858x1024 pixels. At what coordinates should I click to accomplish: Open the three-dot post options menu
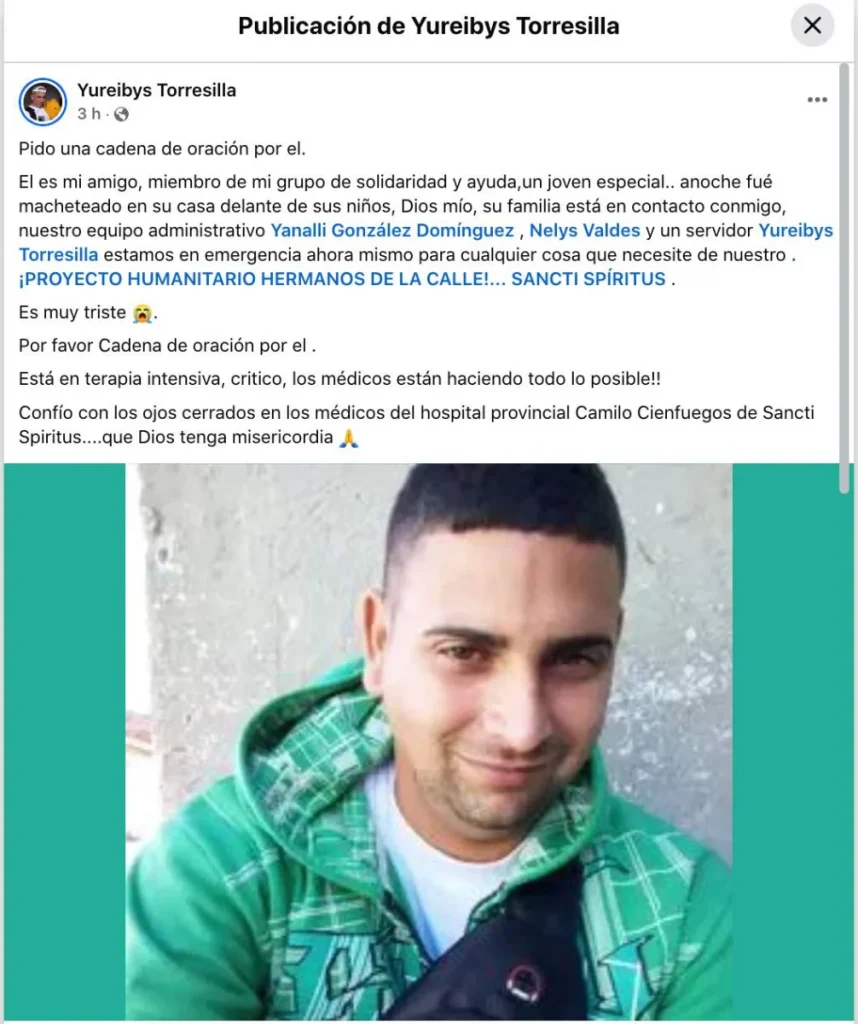pos(817,100)
